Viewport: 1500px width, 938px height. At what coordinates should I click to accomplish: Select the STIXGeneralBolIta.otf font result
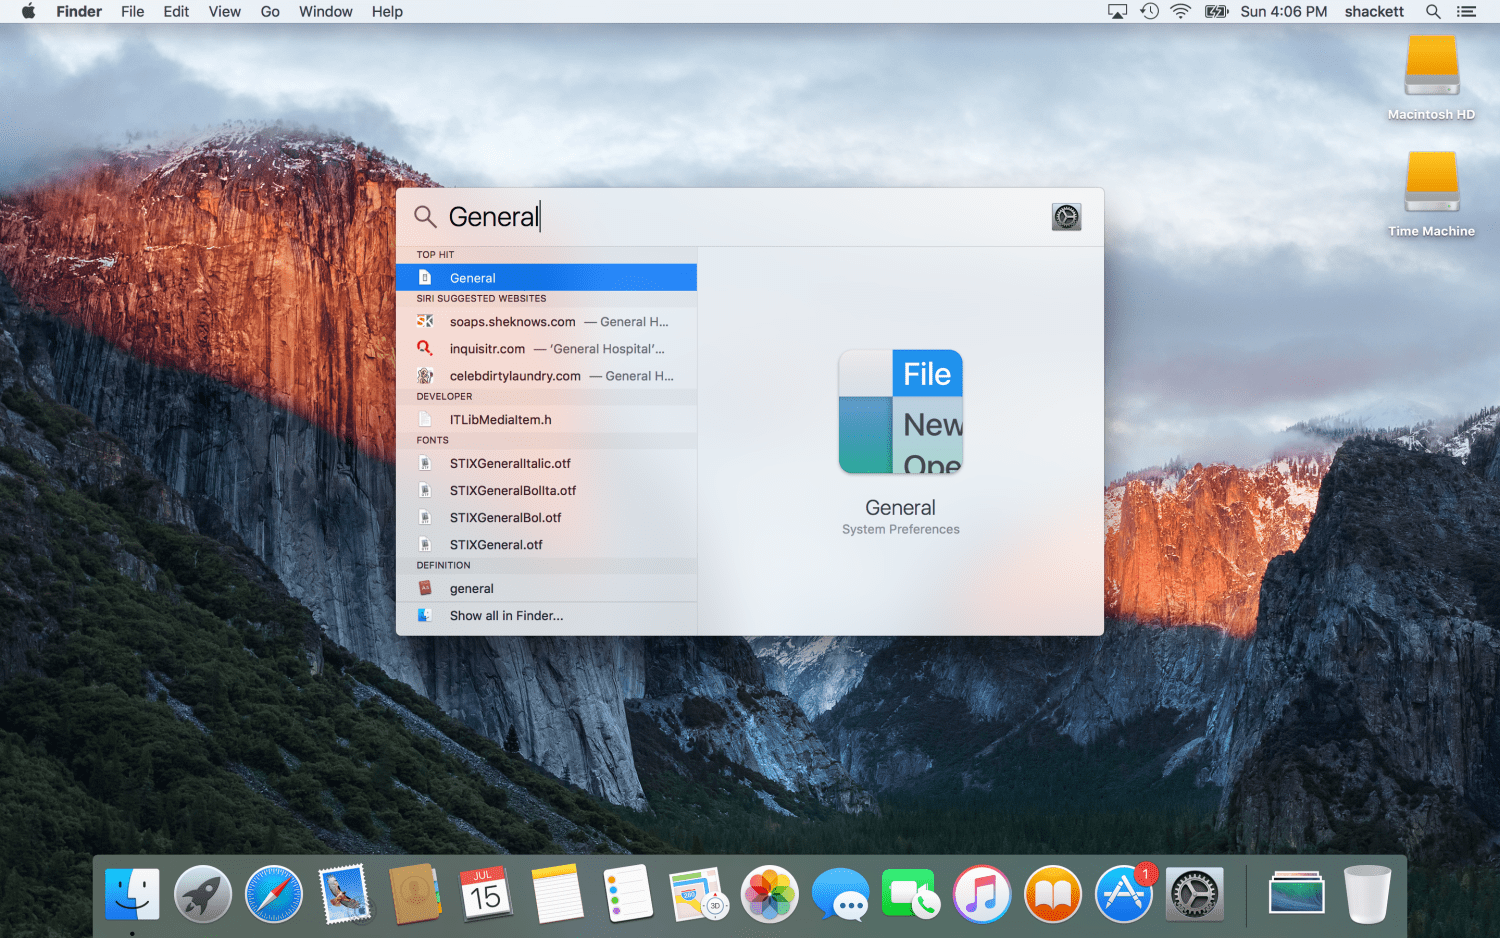pos(546,491)
